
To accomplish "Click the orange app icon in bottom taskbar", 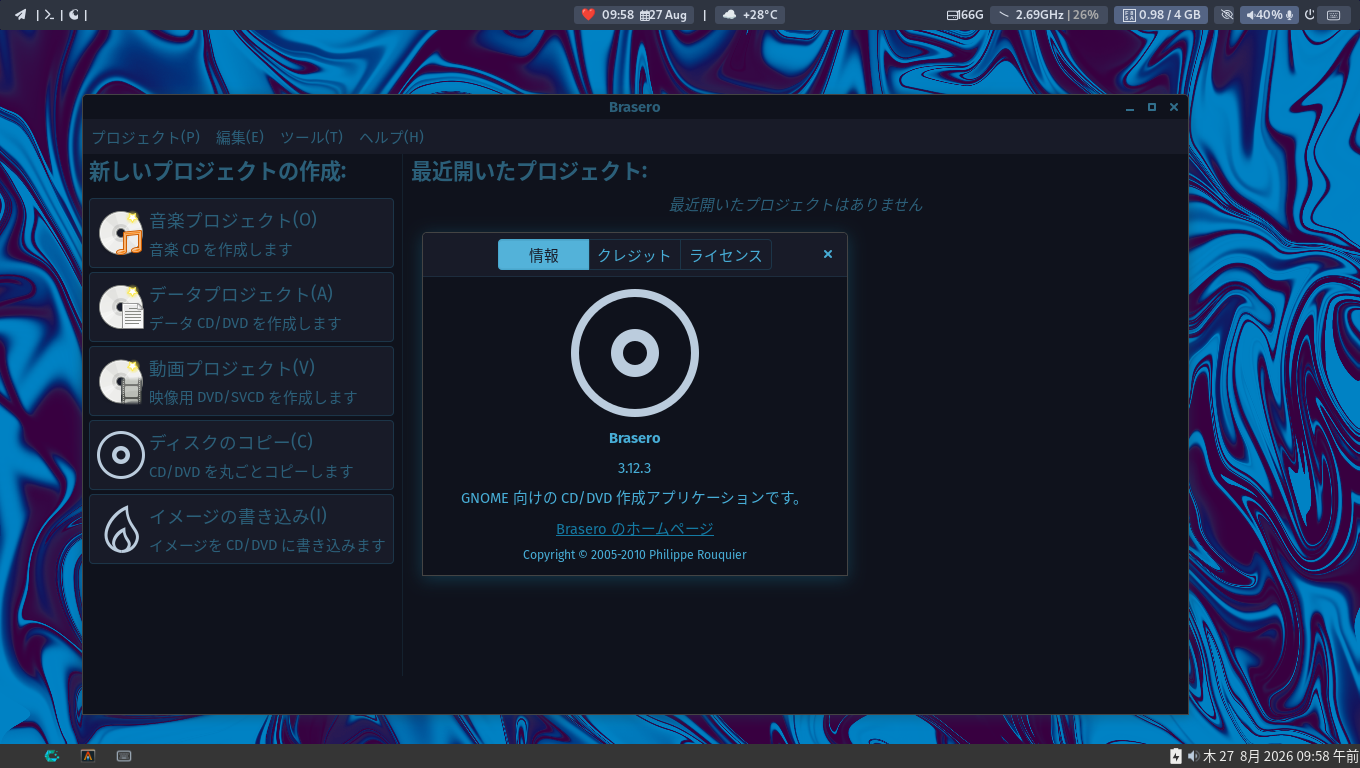I will coord(88,756).
